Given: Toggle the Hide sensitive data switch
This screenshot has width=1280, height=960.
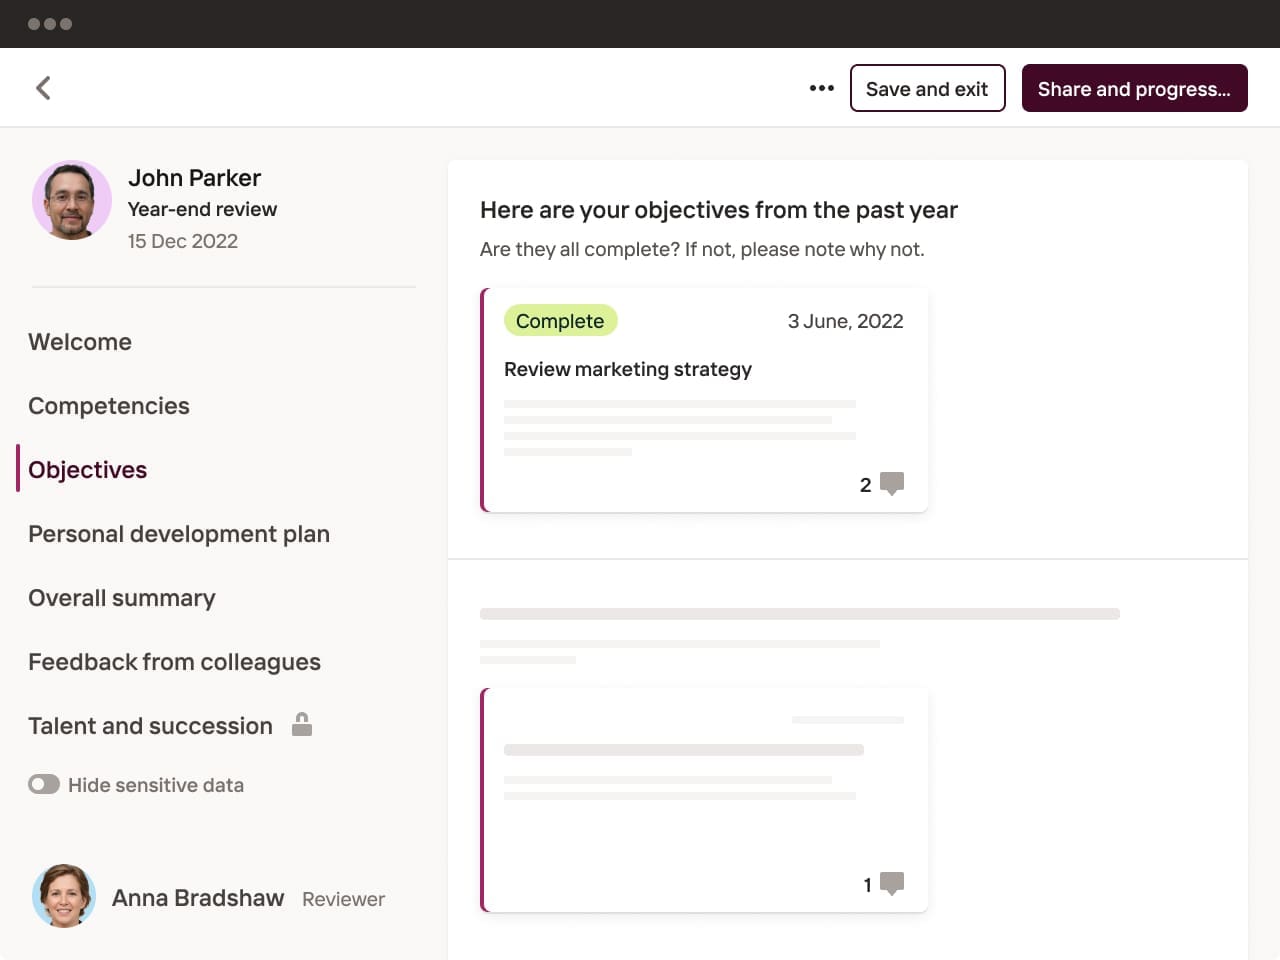Looking at the screenshot, I should point(44,785).
